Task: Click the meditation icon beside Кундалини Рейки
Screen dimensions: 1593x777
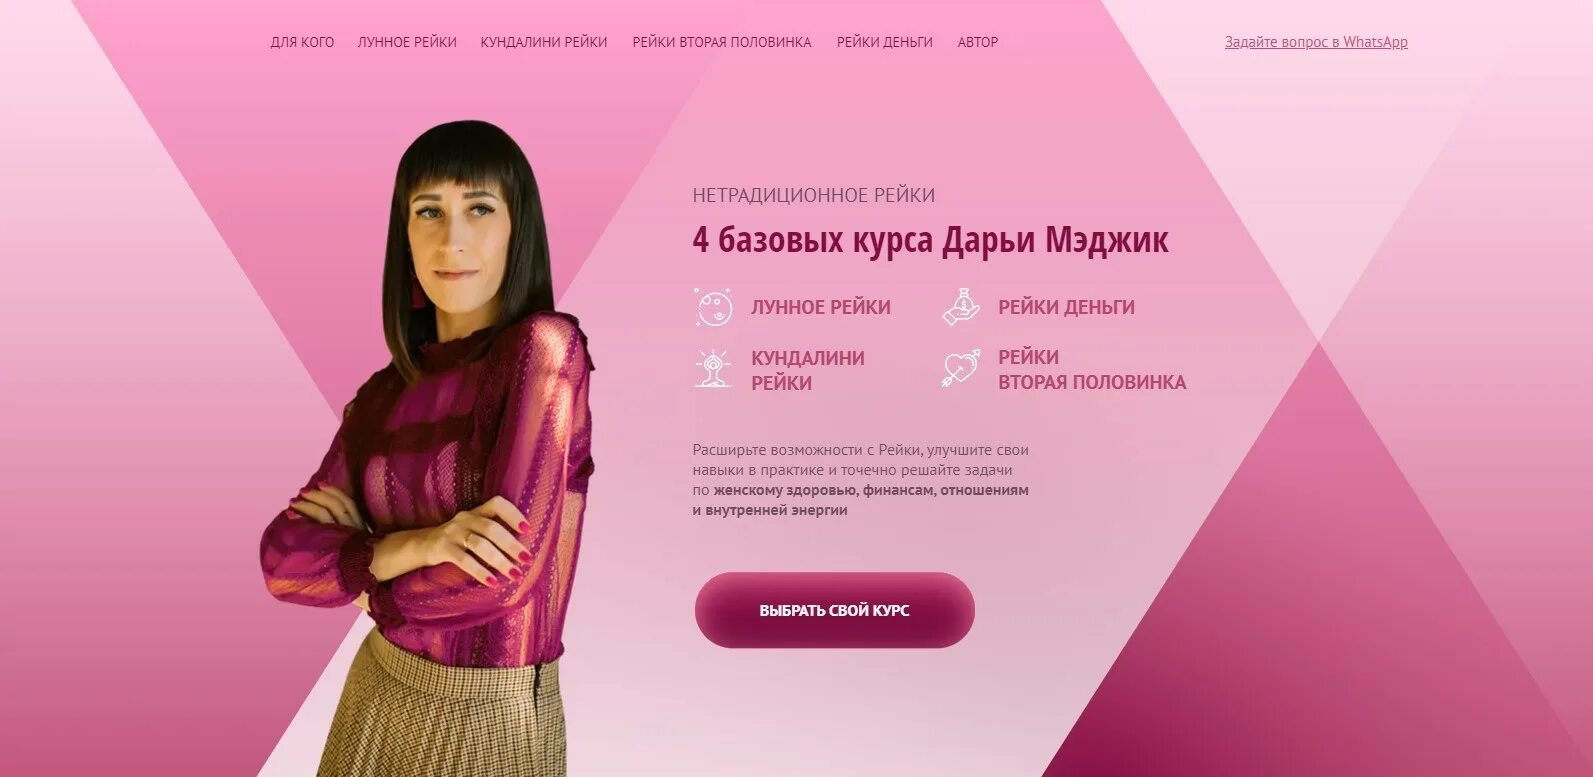Action: (713, 369)
